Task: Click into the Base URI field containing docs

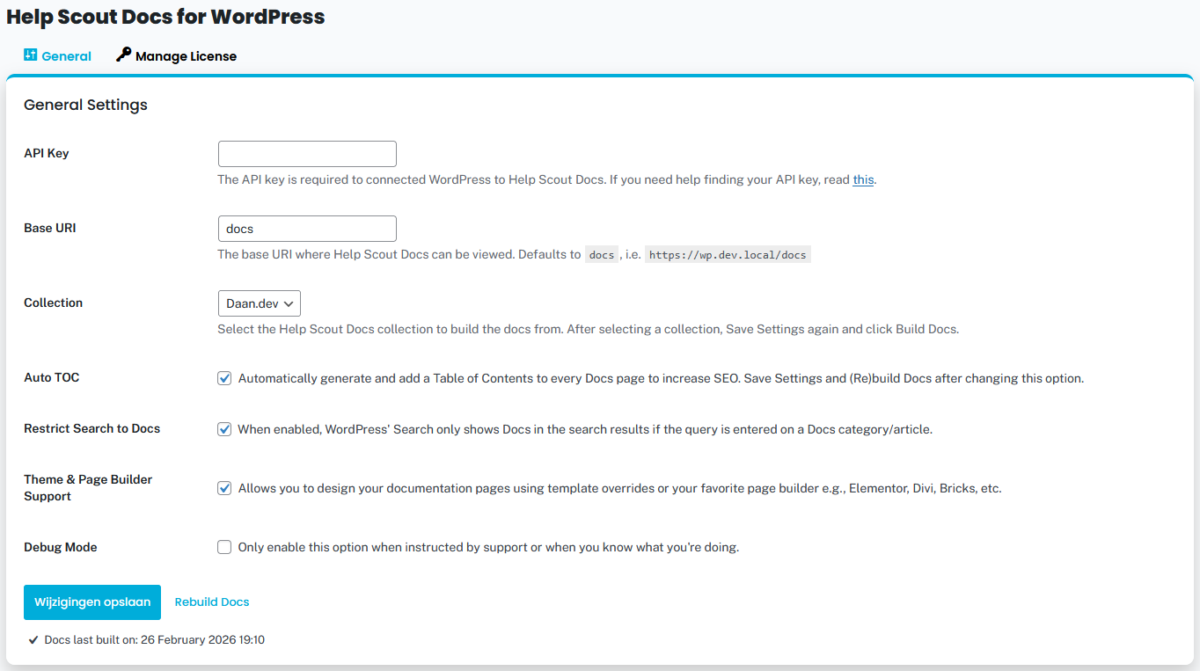Action: 307,229
